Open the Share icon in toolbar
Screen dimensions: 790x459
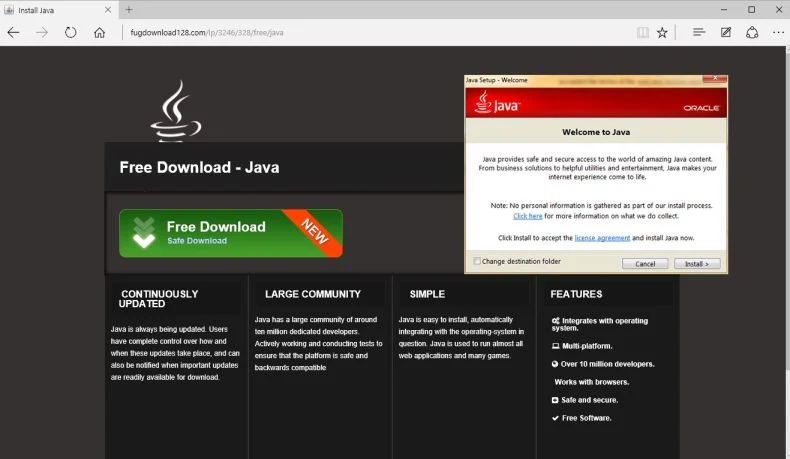752,33
